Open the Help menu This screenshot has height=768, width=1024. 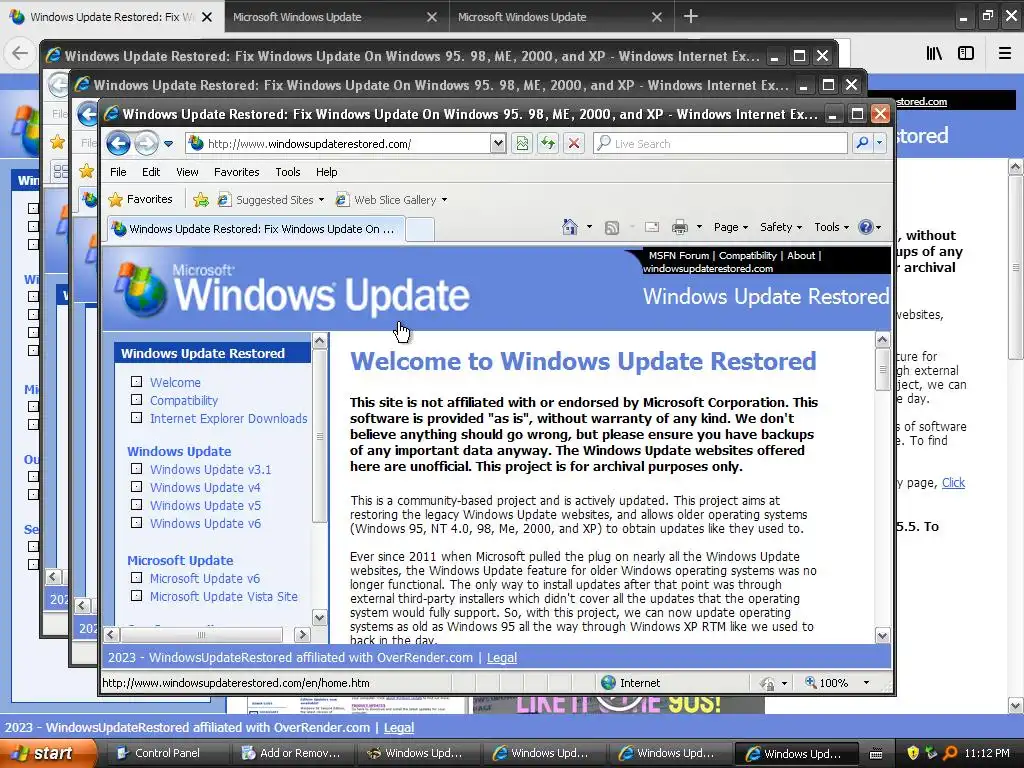pos(327,172)
